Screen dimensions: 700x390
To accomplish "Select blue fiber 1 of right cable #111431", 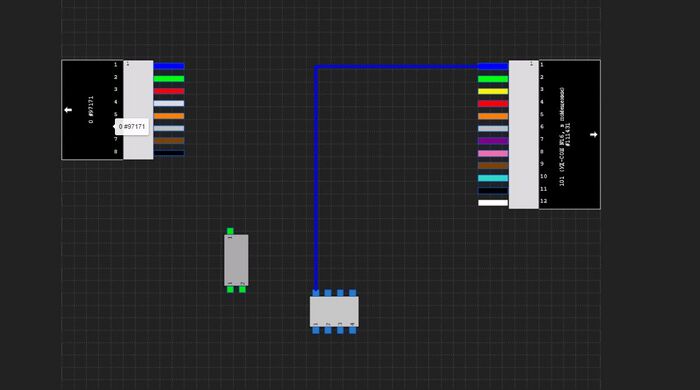I will [x=493, y=66].
